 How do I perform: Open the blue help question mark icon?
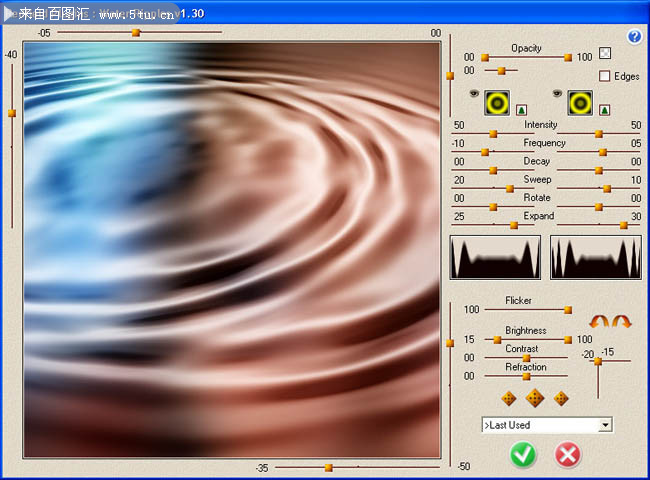(x=634, y=37)
